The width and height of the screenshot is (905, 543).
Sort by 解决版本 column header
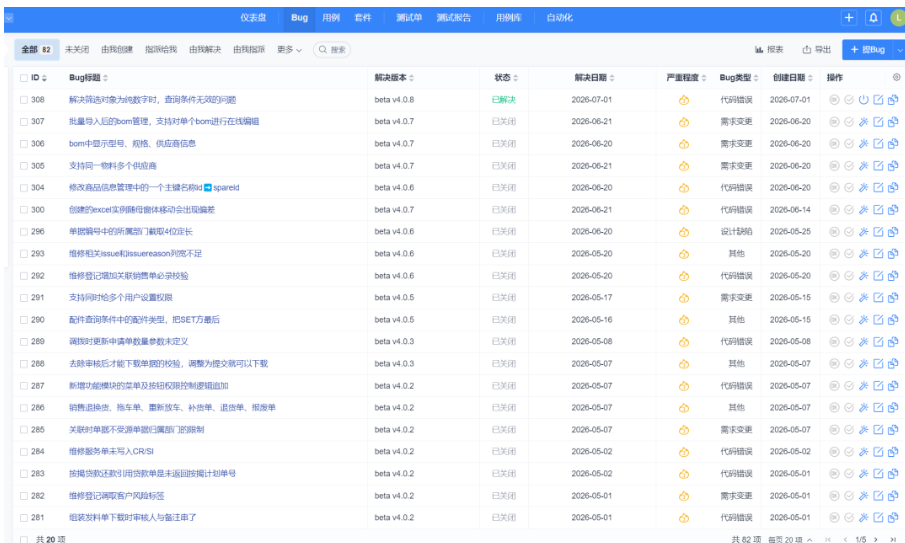(394, 78)
